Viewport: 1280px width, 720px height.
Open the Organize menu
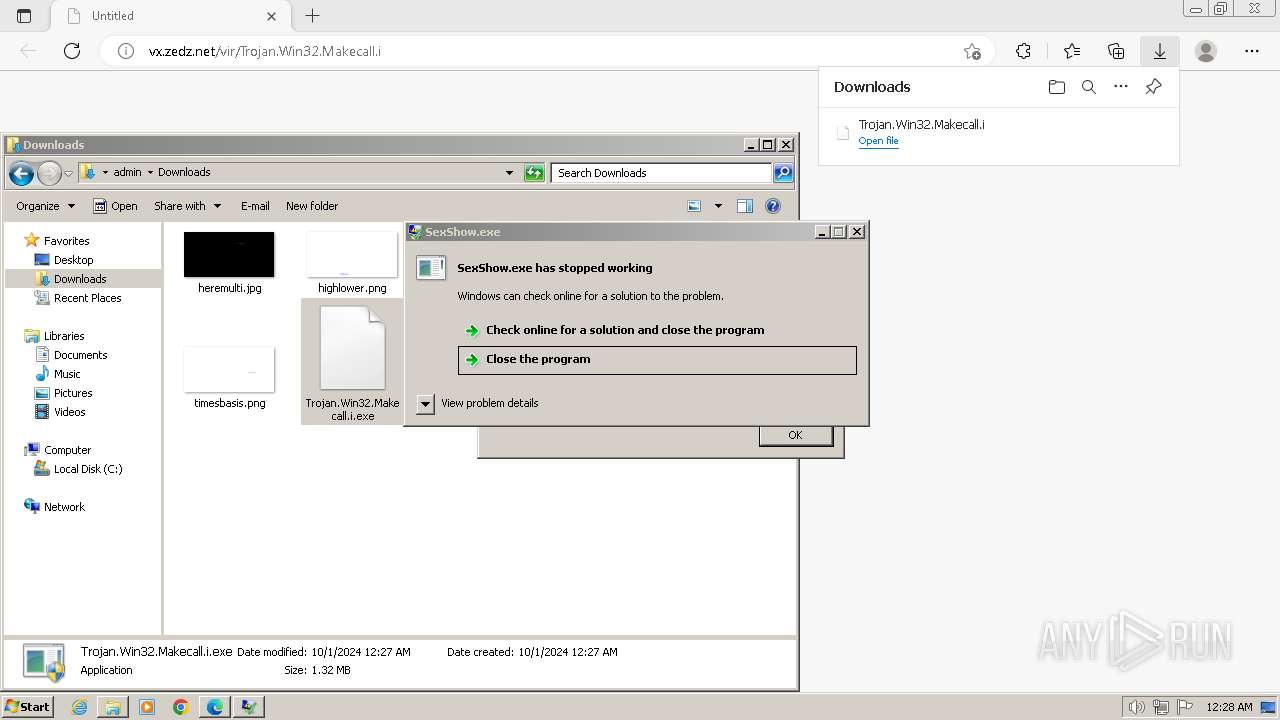[x=45, y=206]
